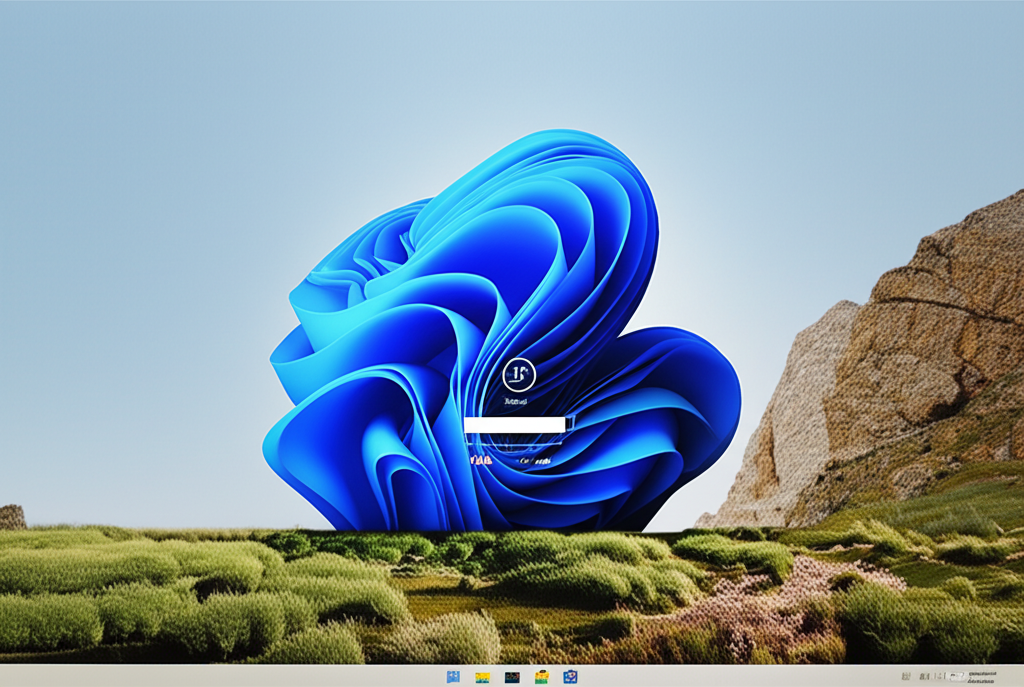Launch the second taskbar icon, yellow and blue

(482, 677)
